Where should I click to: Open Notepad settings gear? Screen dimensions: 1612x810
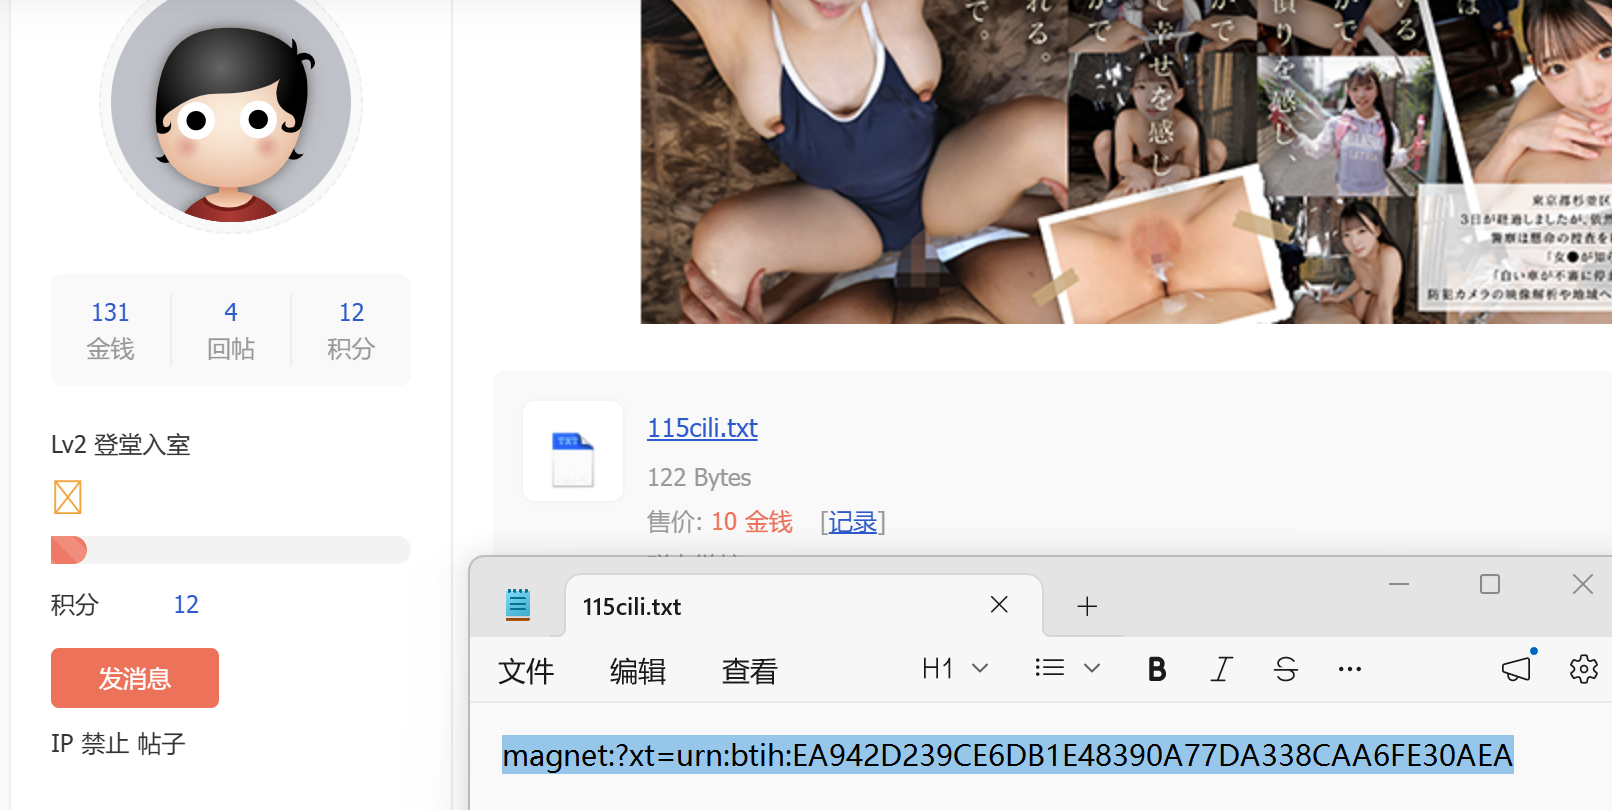pos(1584,668)
